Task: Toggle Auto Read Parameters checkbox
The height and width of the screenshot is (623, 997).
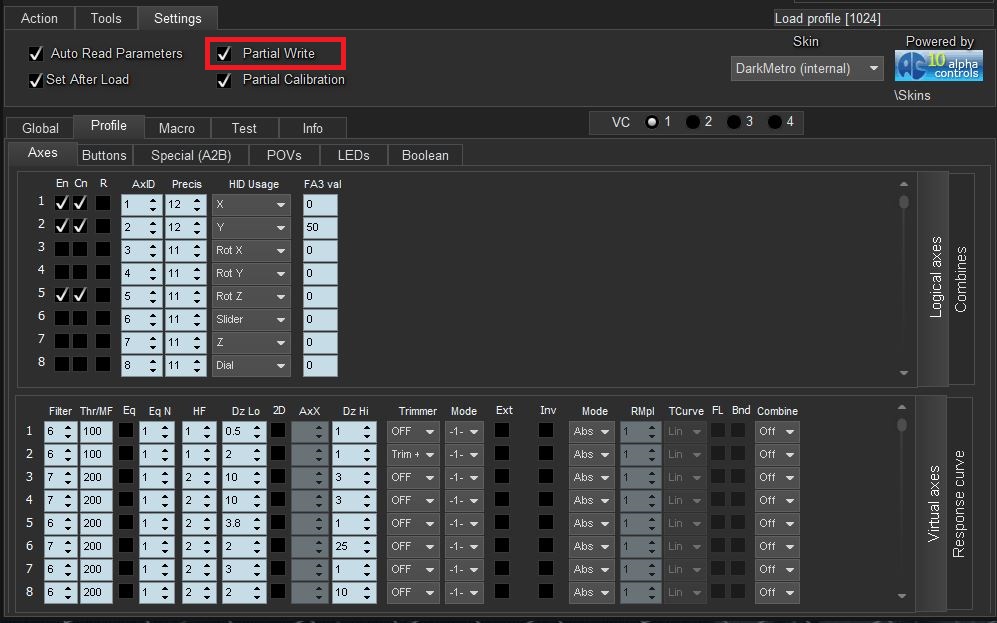Action: [x=36, y=54]
